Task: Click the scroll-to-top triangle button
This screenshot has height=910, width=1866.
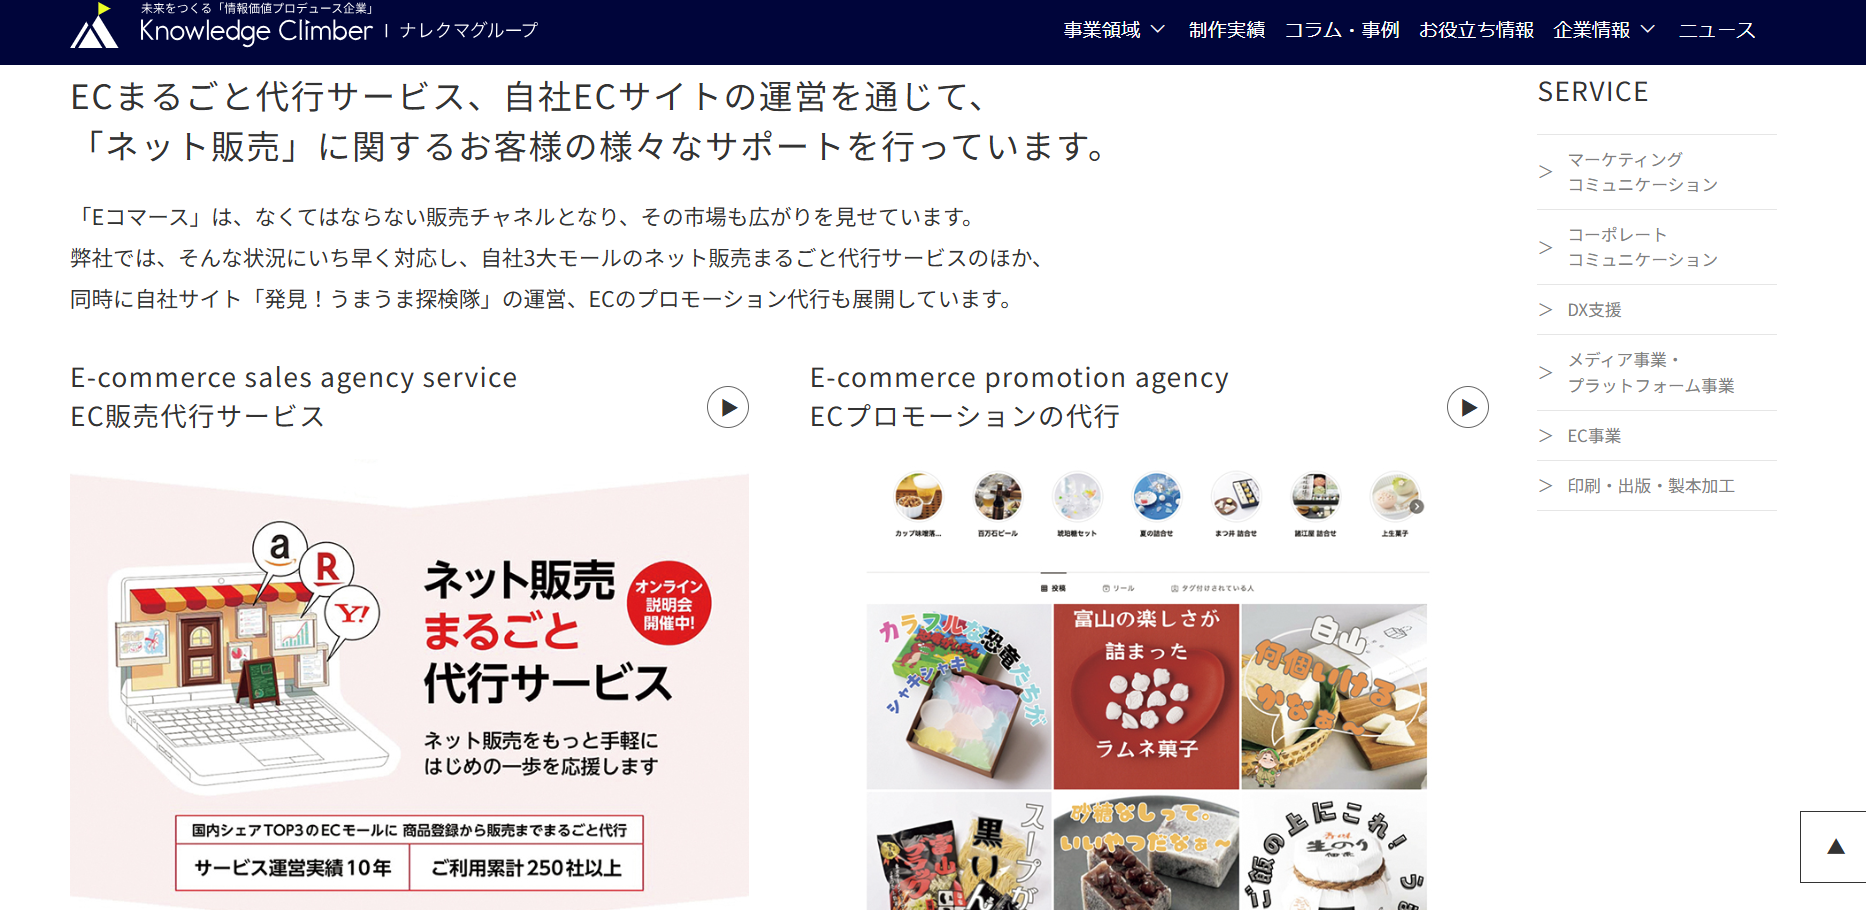Action: point(1833,847)
